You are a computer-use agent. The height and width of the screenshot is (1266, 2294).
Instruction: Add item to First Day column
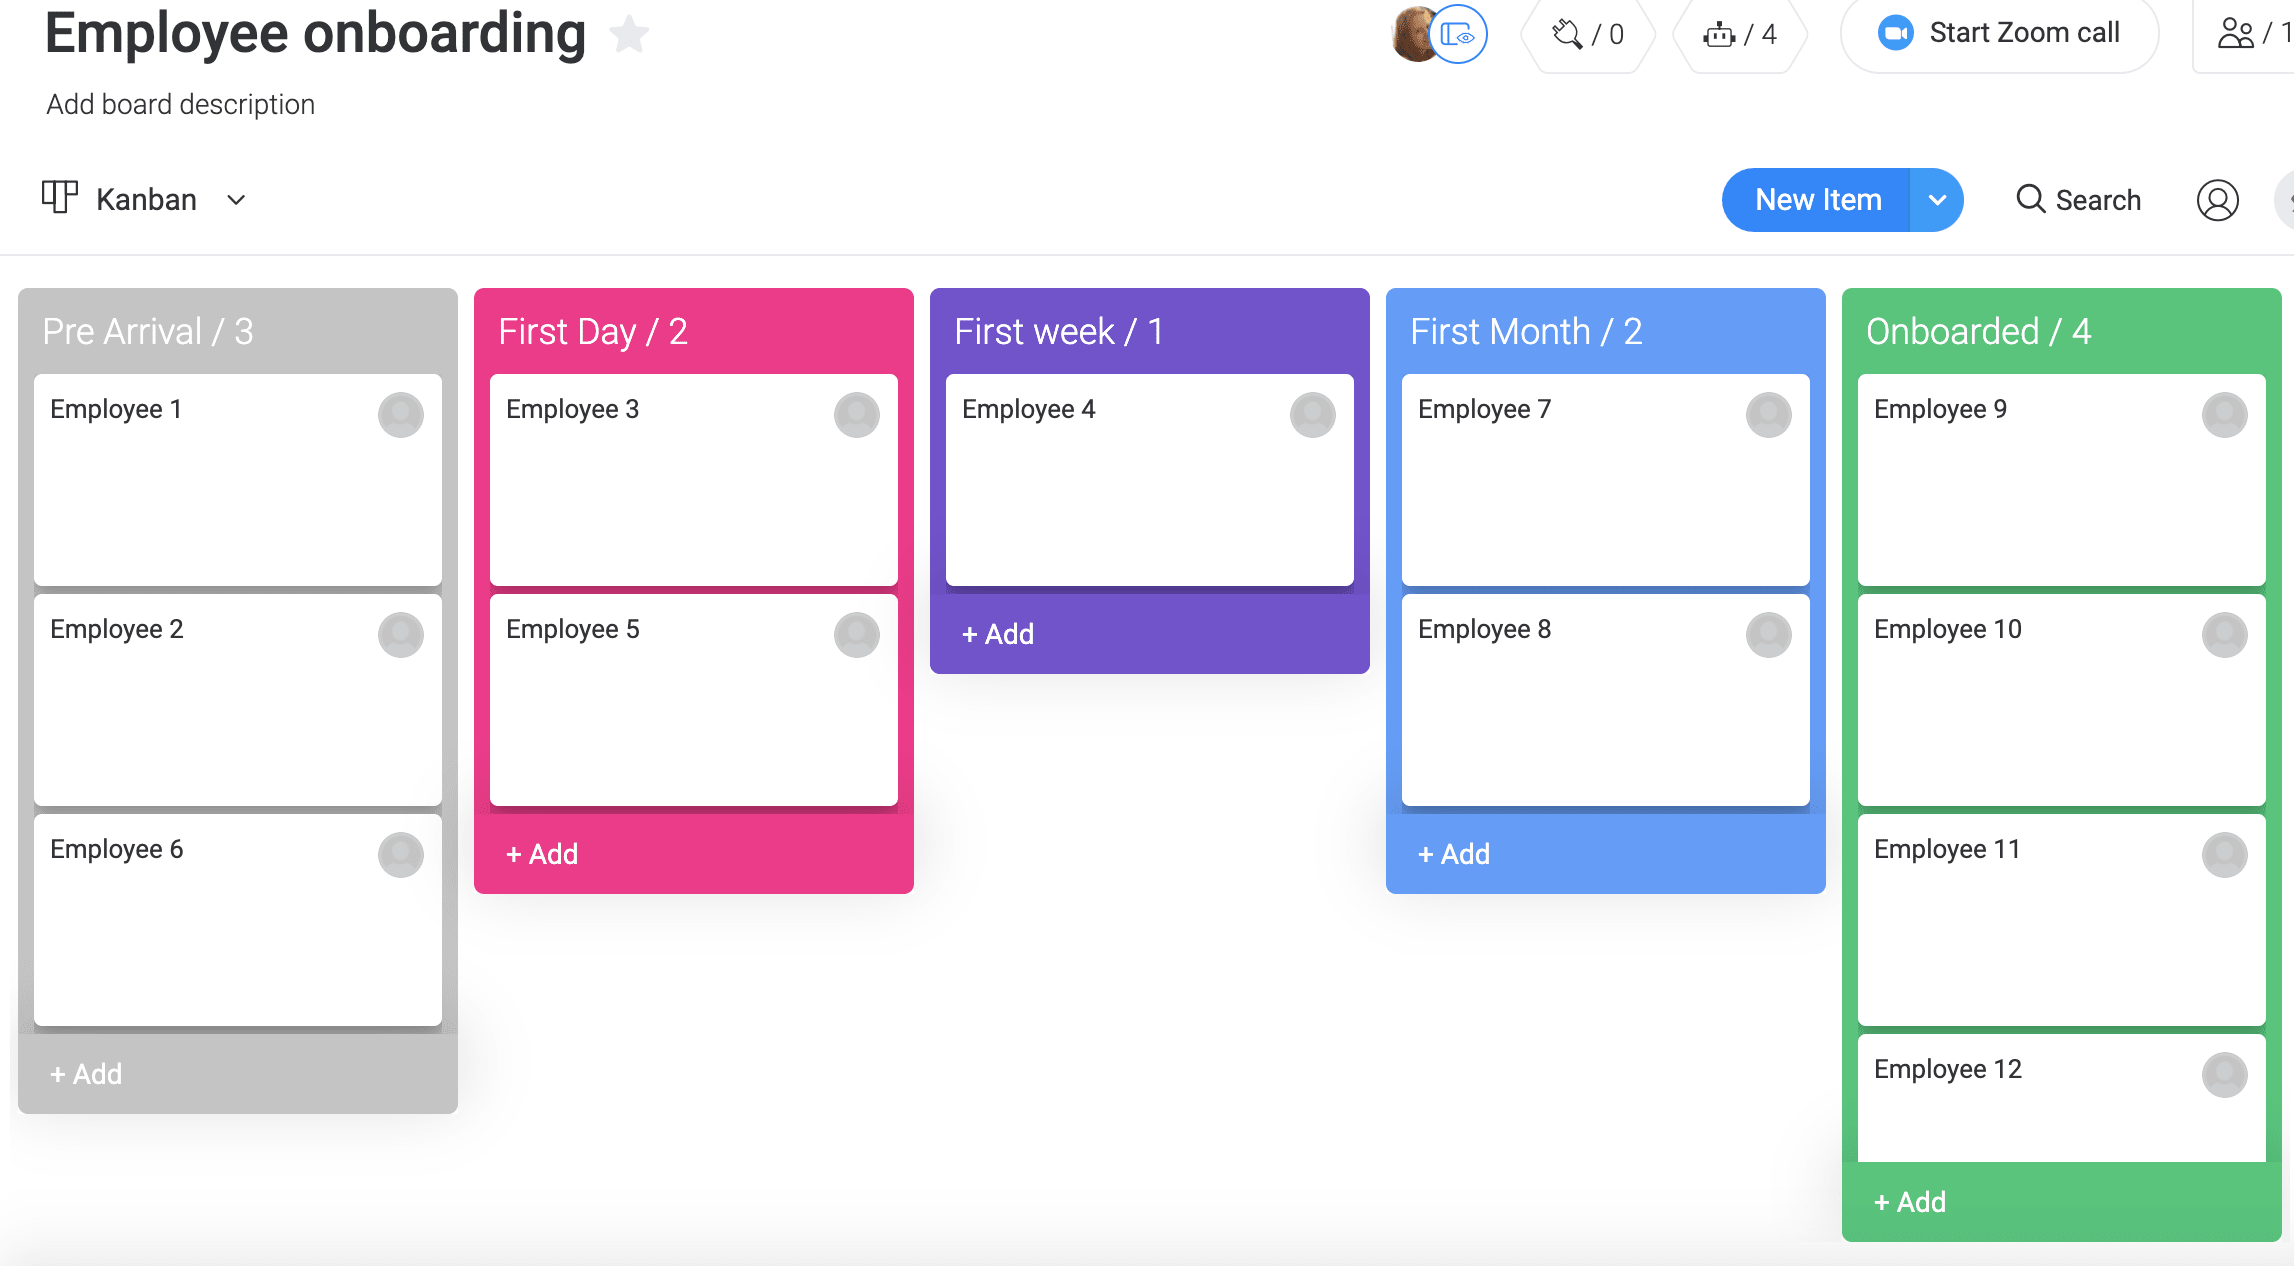(542, 854)
